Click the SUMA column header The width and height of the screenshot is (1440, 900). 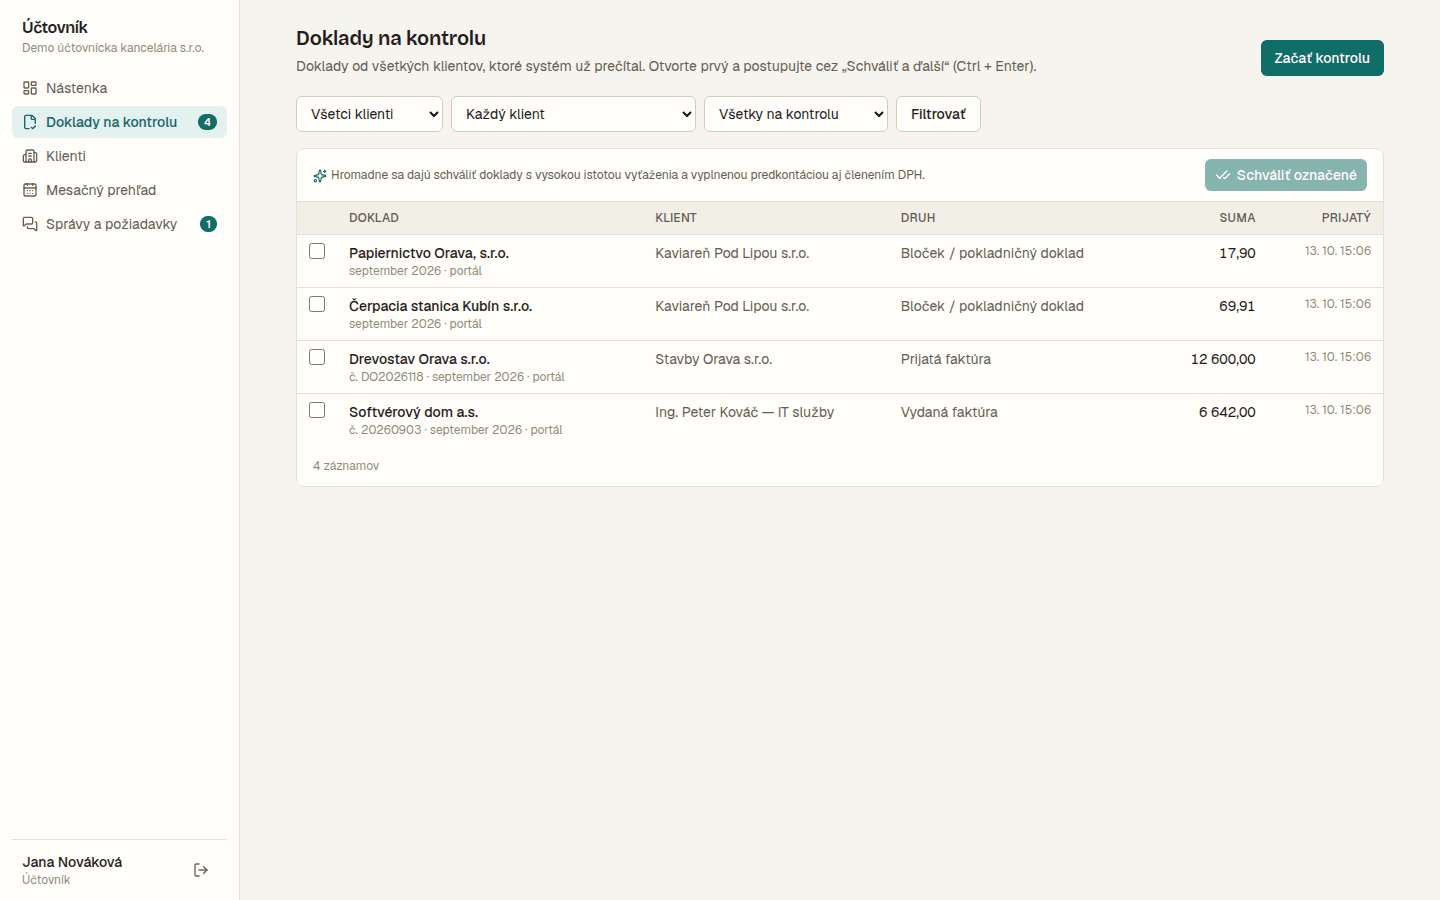point(1237,218)
